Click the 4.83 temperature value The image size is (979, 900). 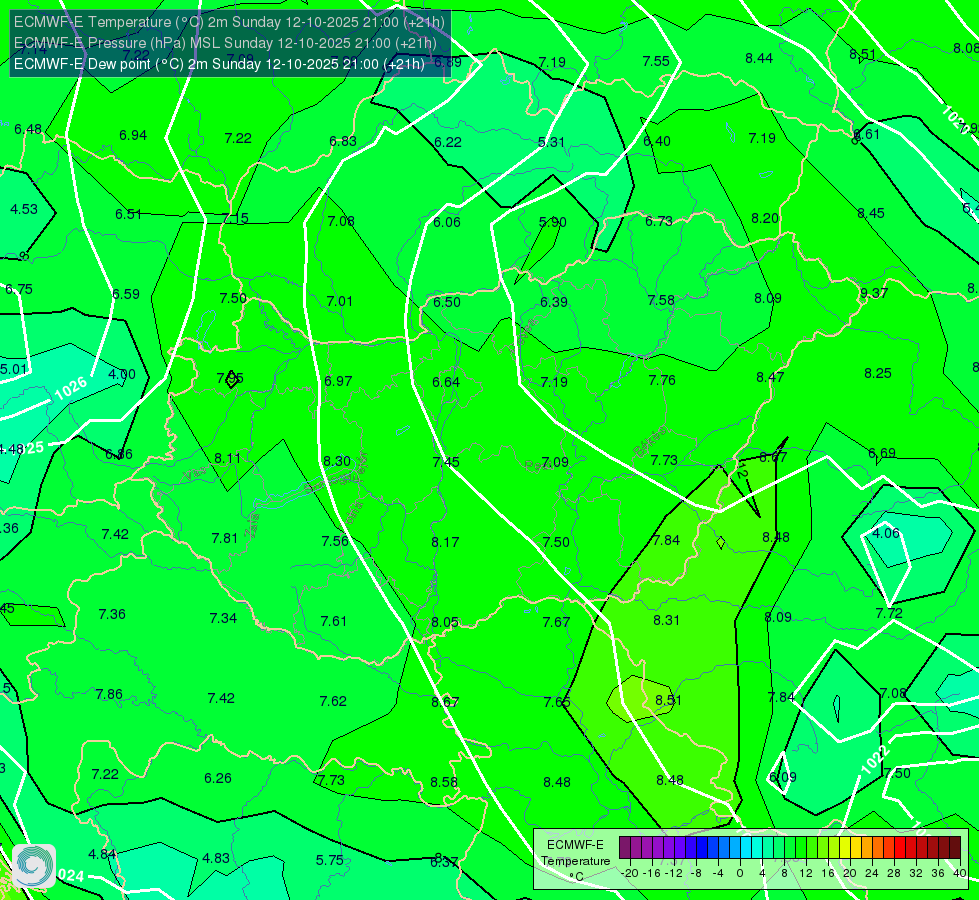pyautogui.click(x=216, y=859)
